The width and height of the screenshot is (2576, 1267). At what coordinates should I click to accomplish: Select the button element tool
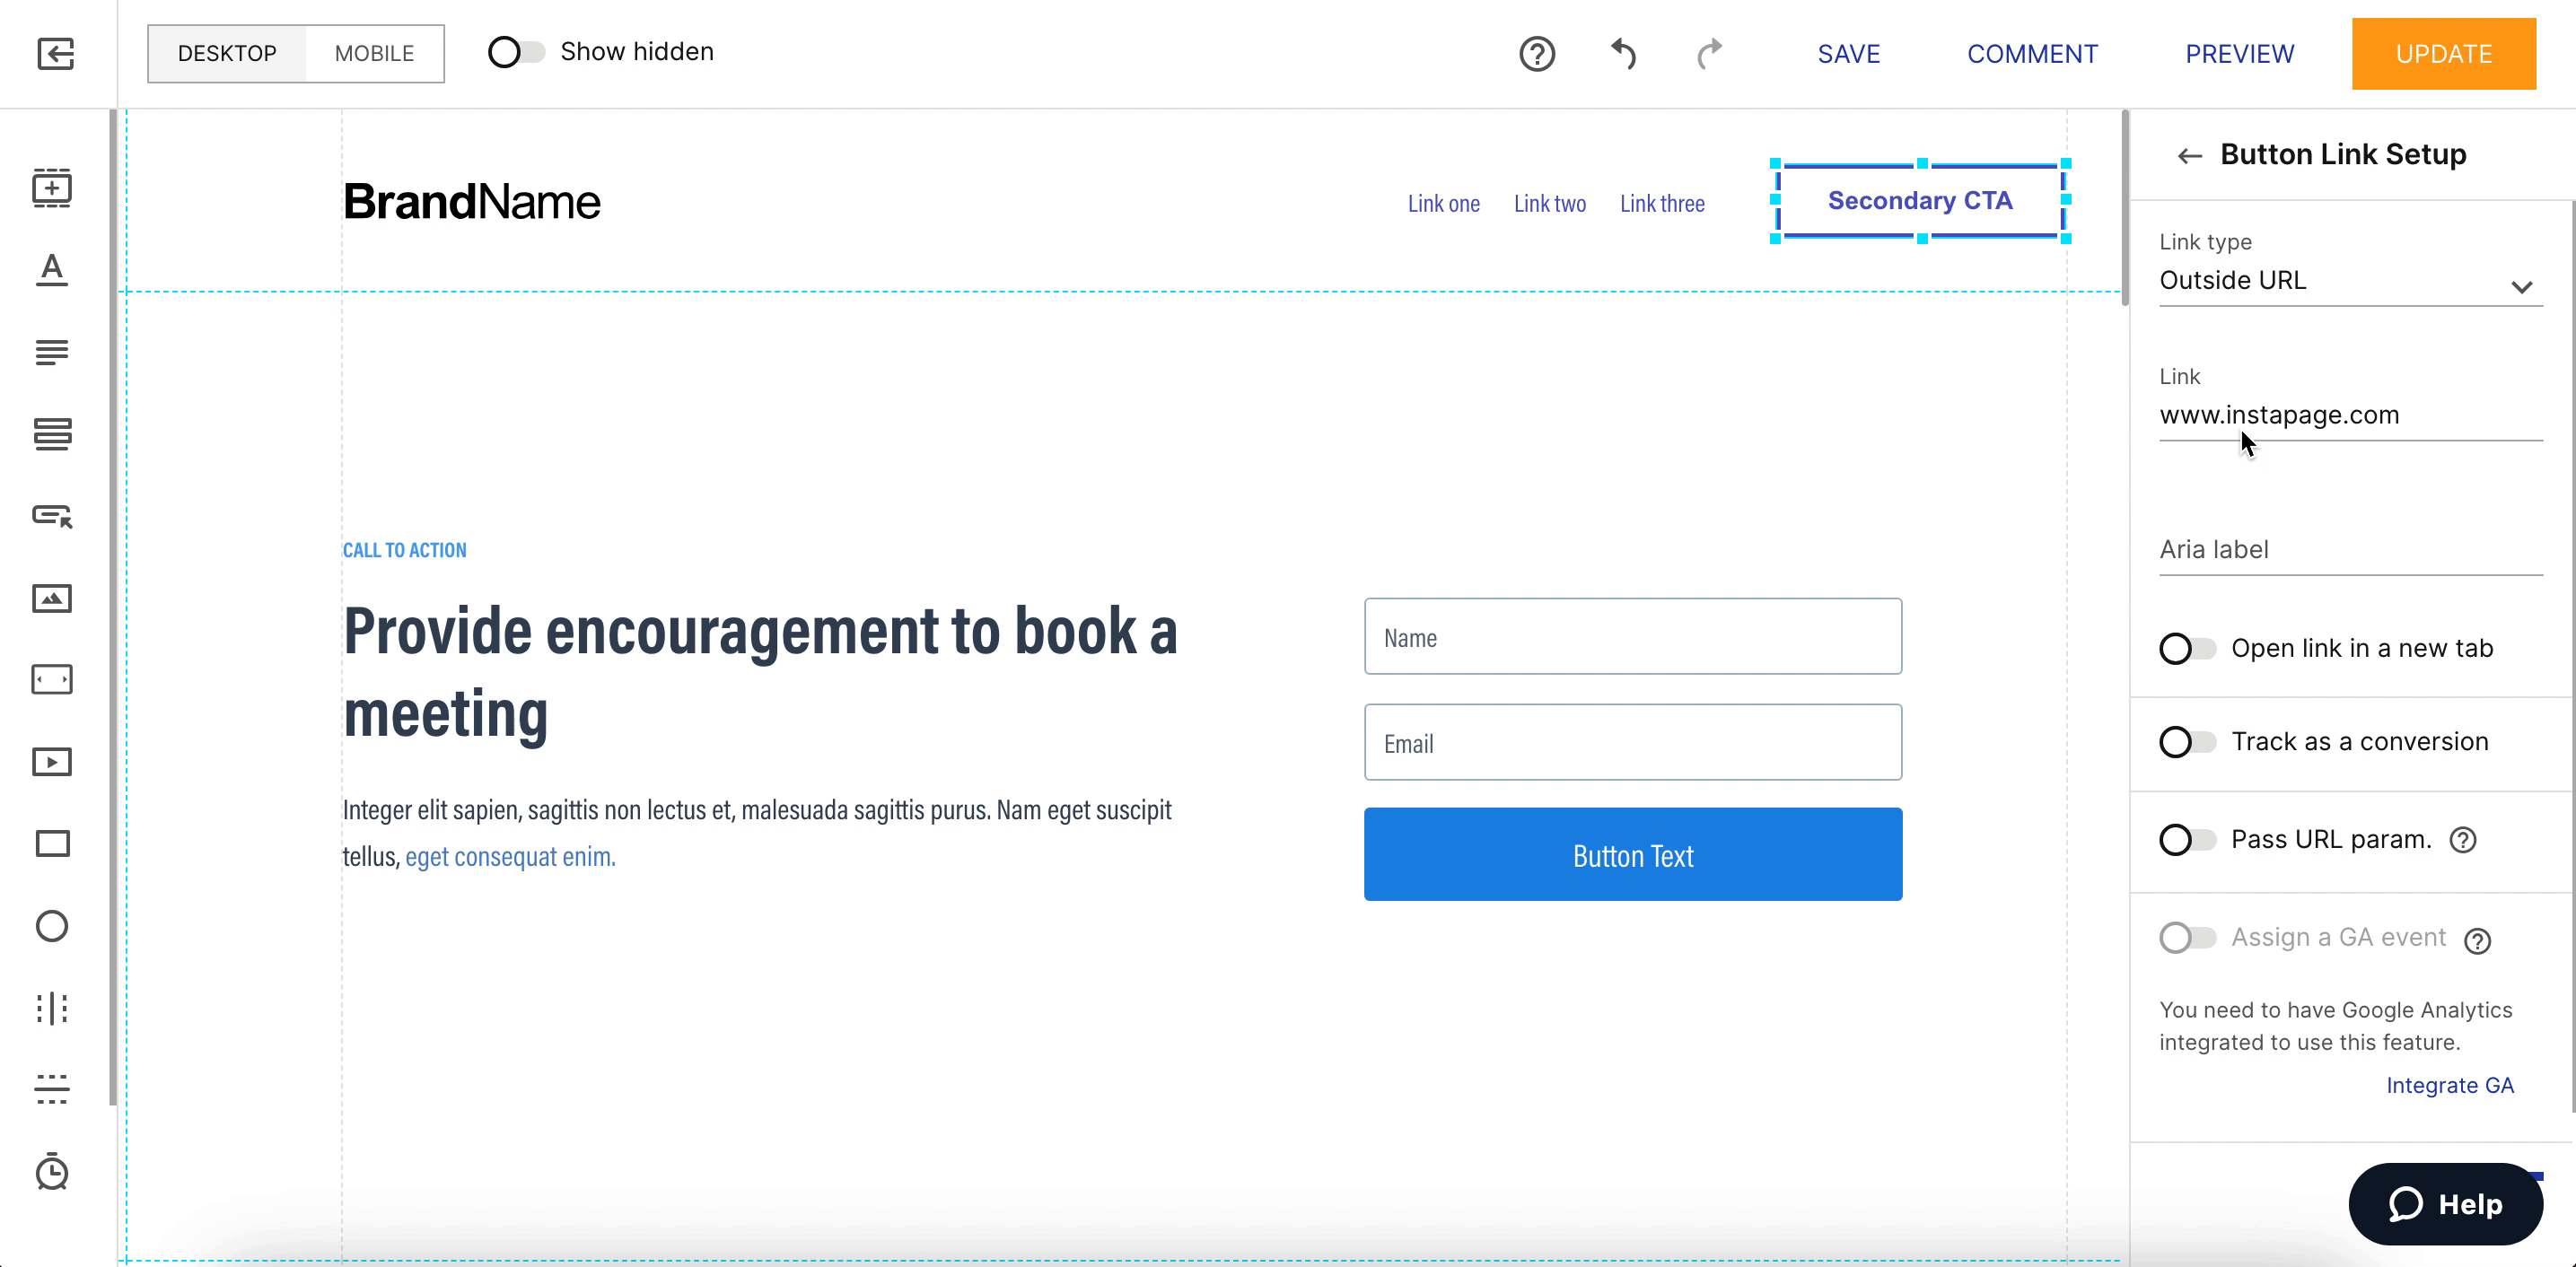point(52,516)
